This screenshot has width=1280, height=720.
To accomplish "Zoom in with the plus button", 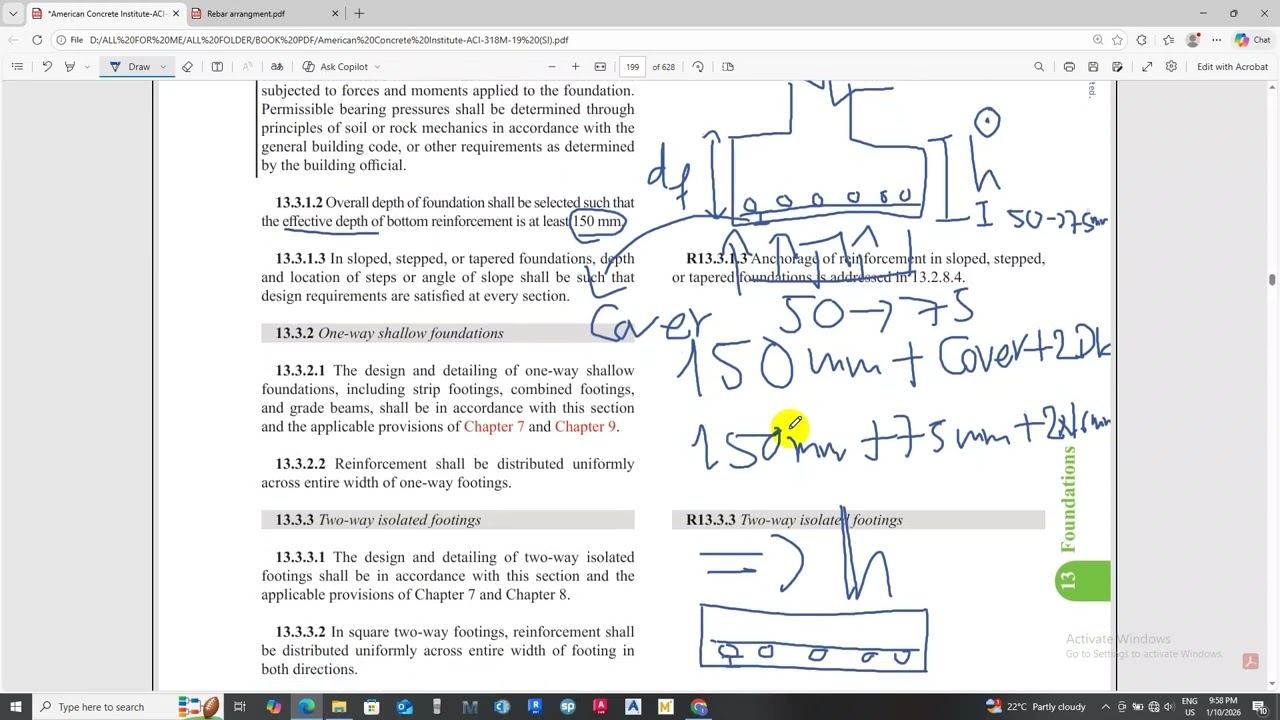I will [575, 67].
